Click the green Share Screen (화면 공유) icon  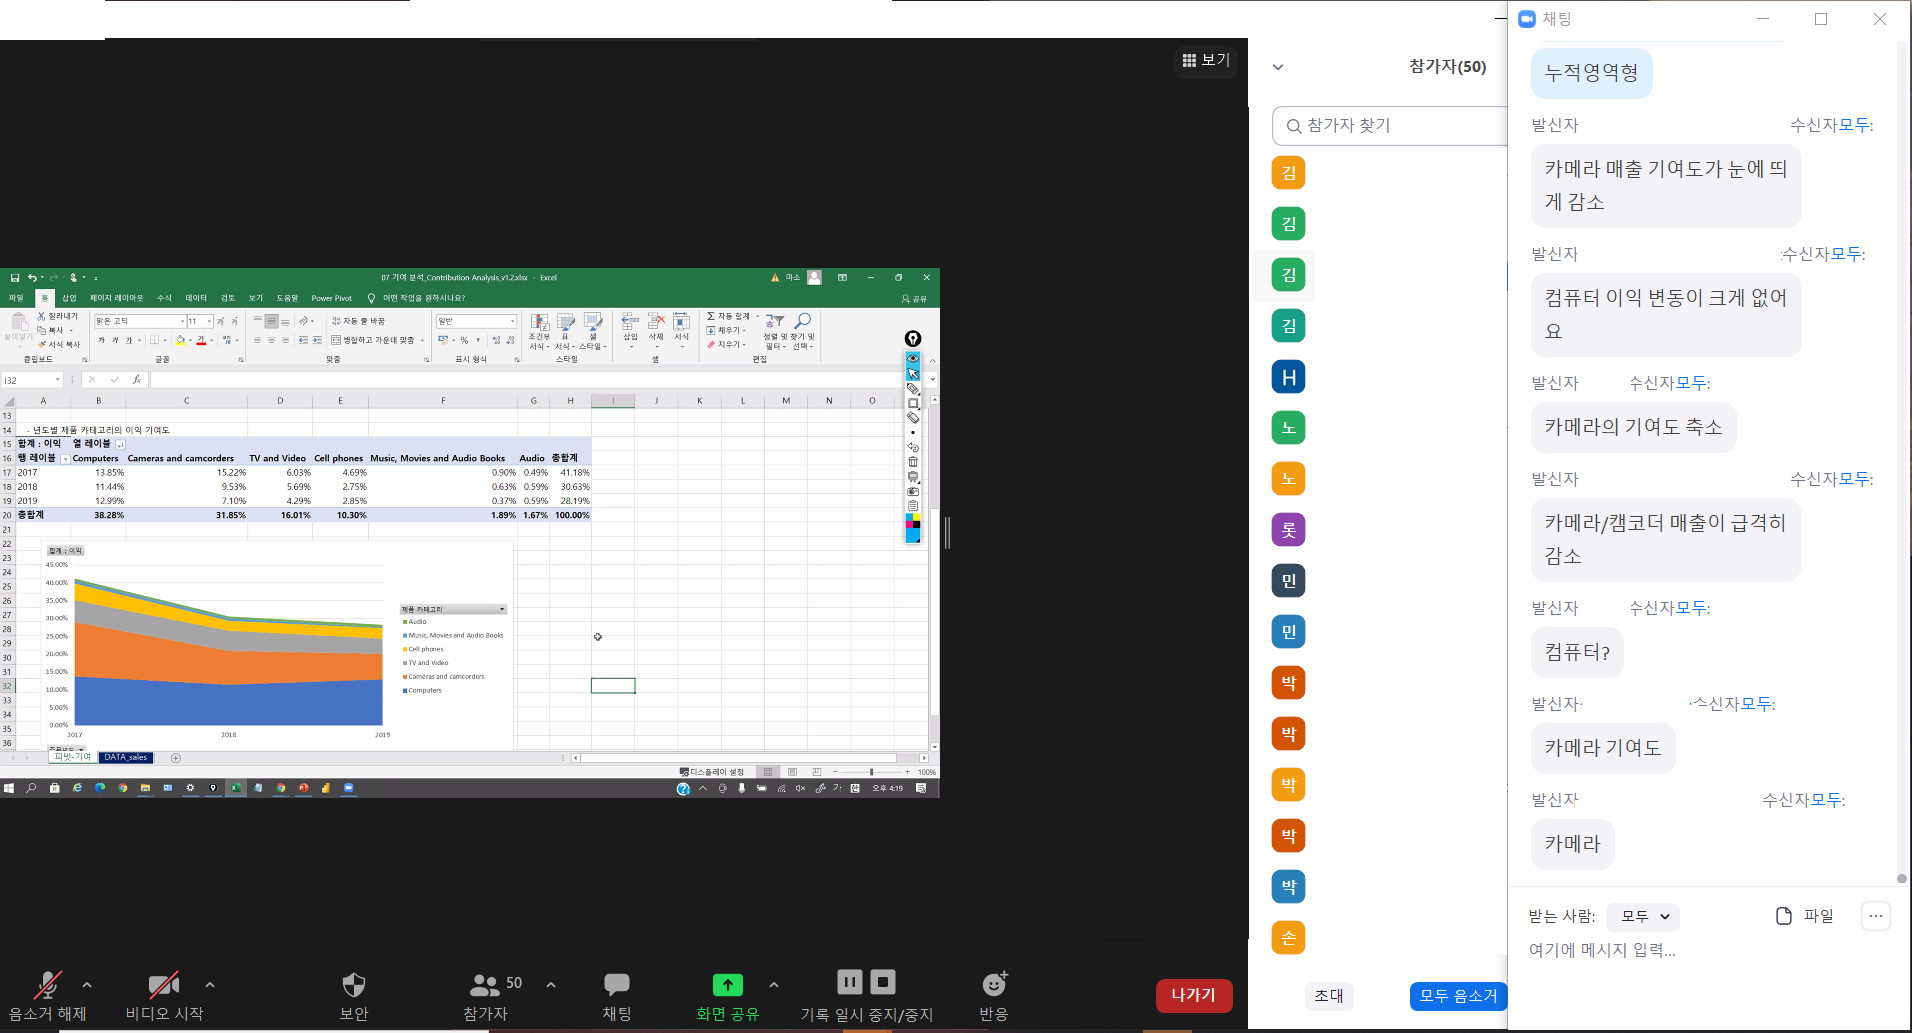tap(727, 985)
